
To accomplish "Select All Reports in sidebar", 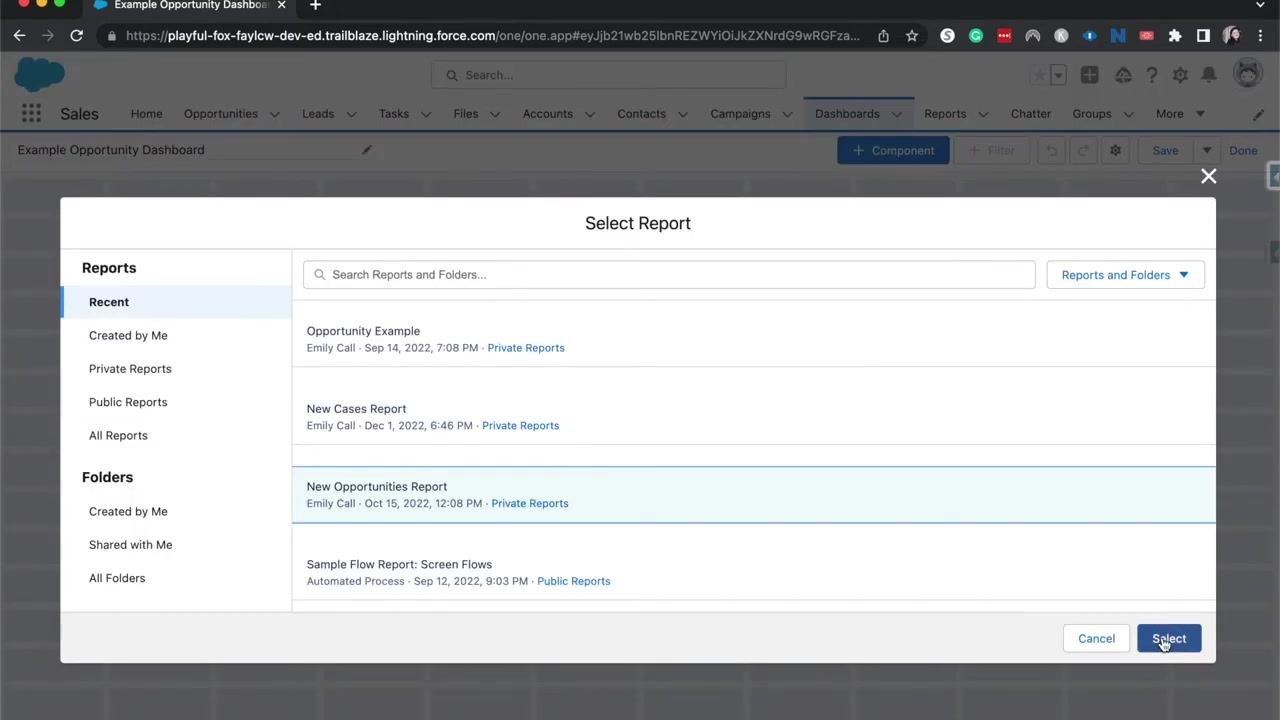I will pos(118,436).
